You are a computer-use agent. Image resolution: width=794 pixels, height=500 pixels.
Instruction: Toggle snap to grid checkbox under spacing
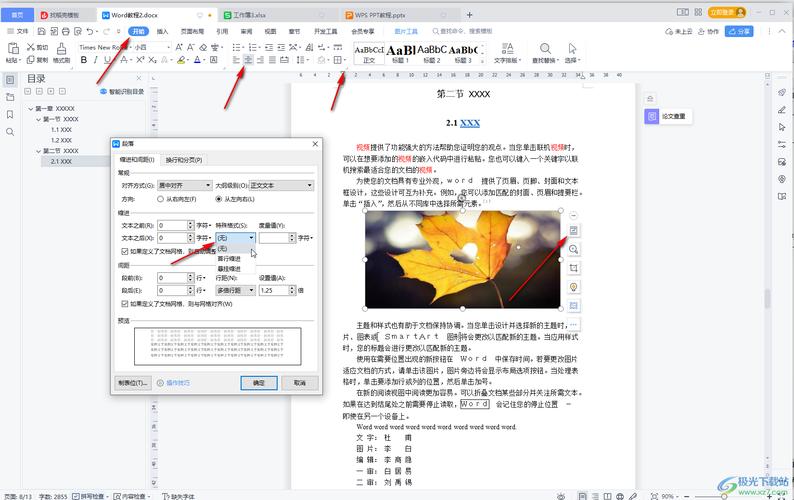coord(125,304)
